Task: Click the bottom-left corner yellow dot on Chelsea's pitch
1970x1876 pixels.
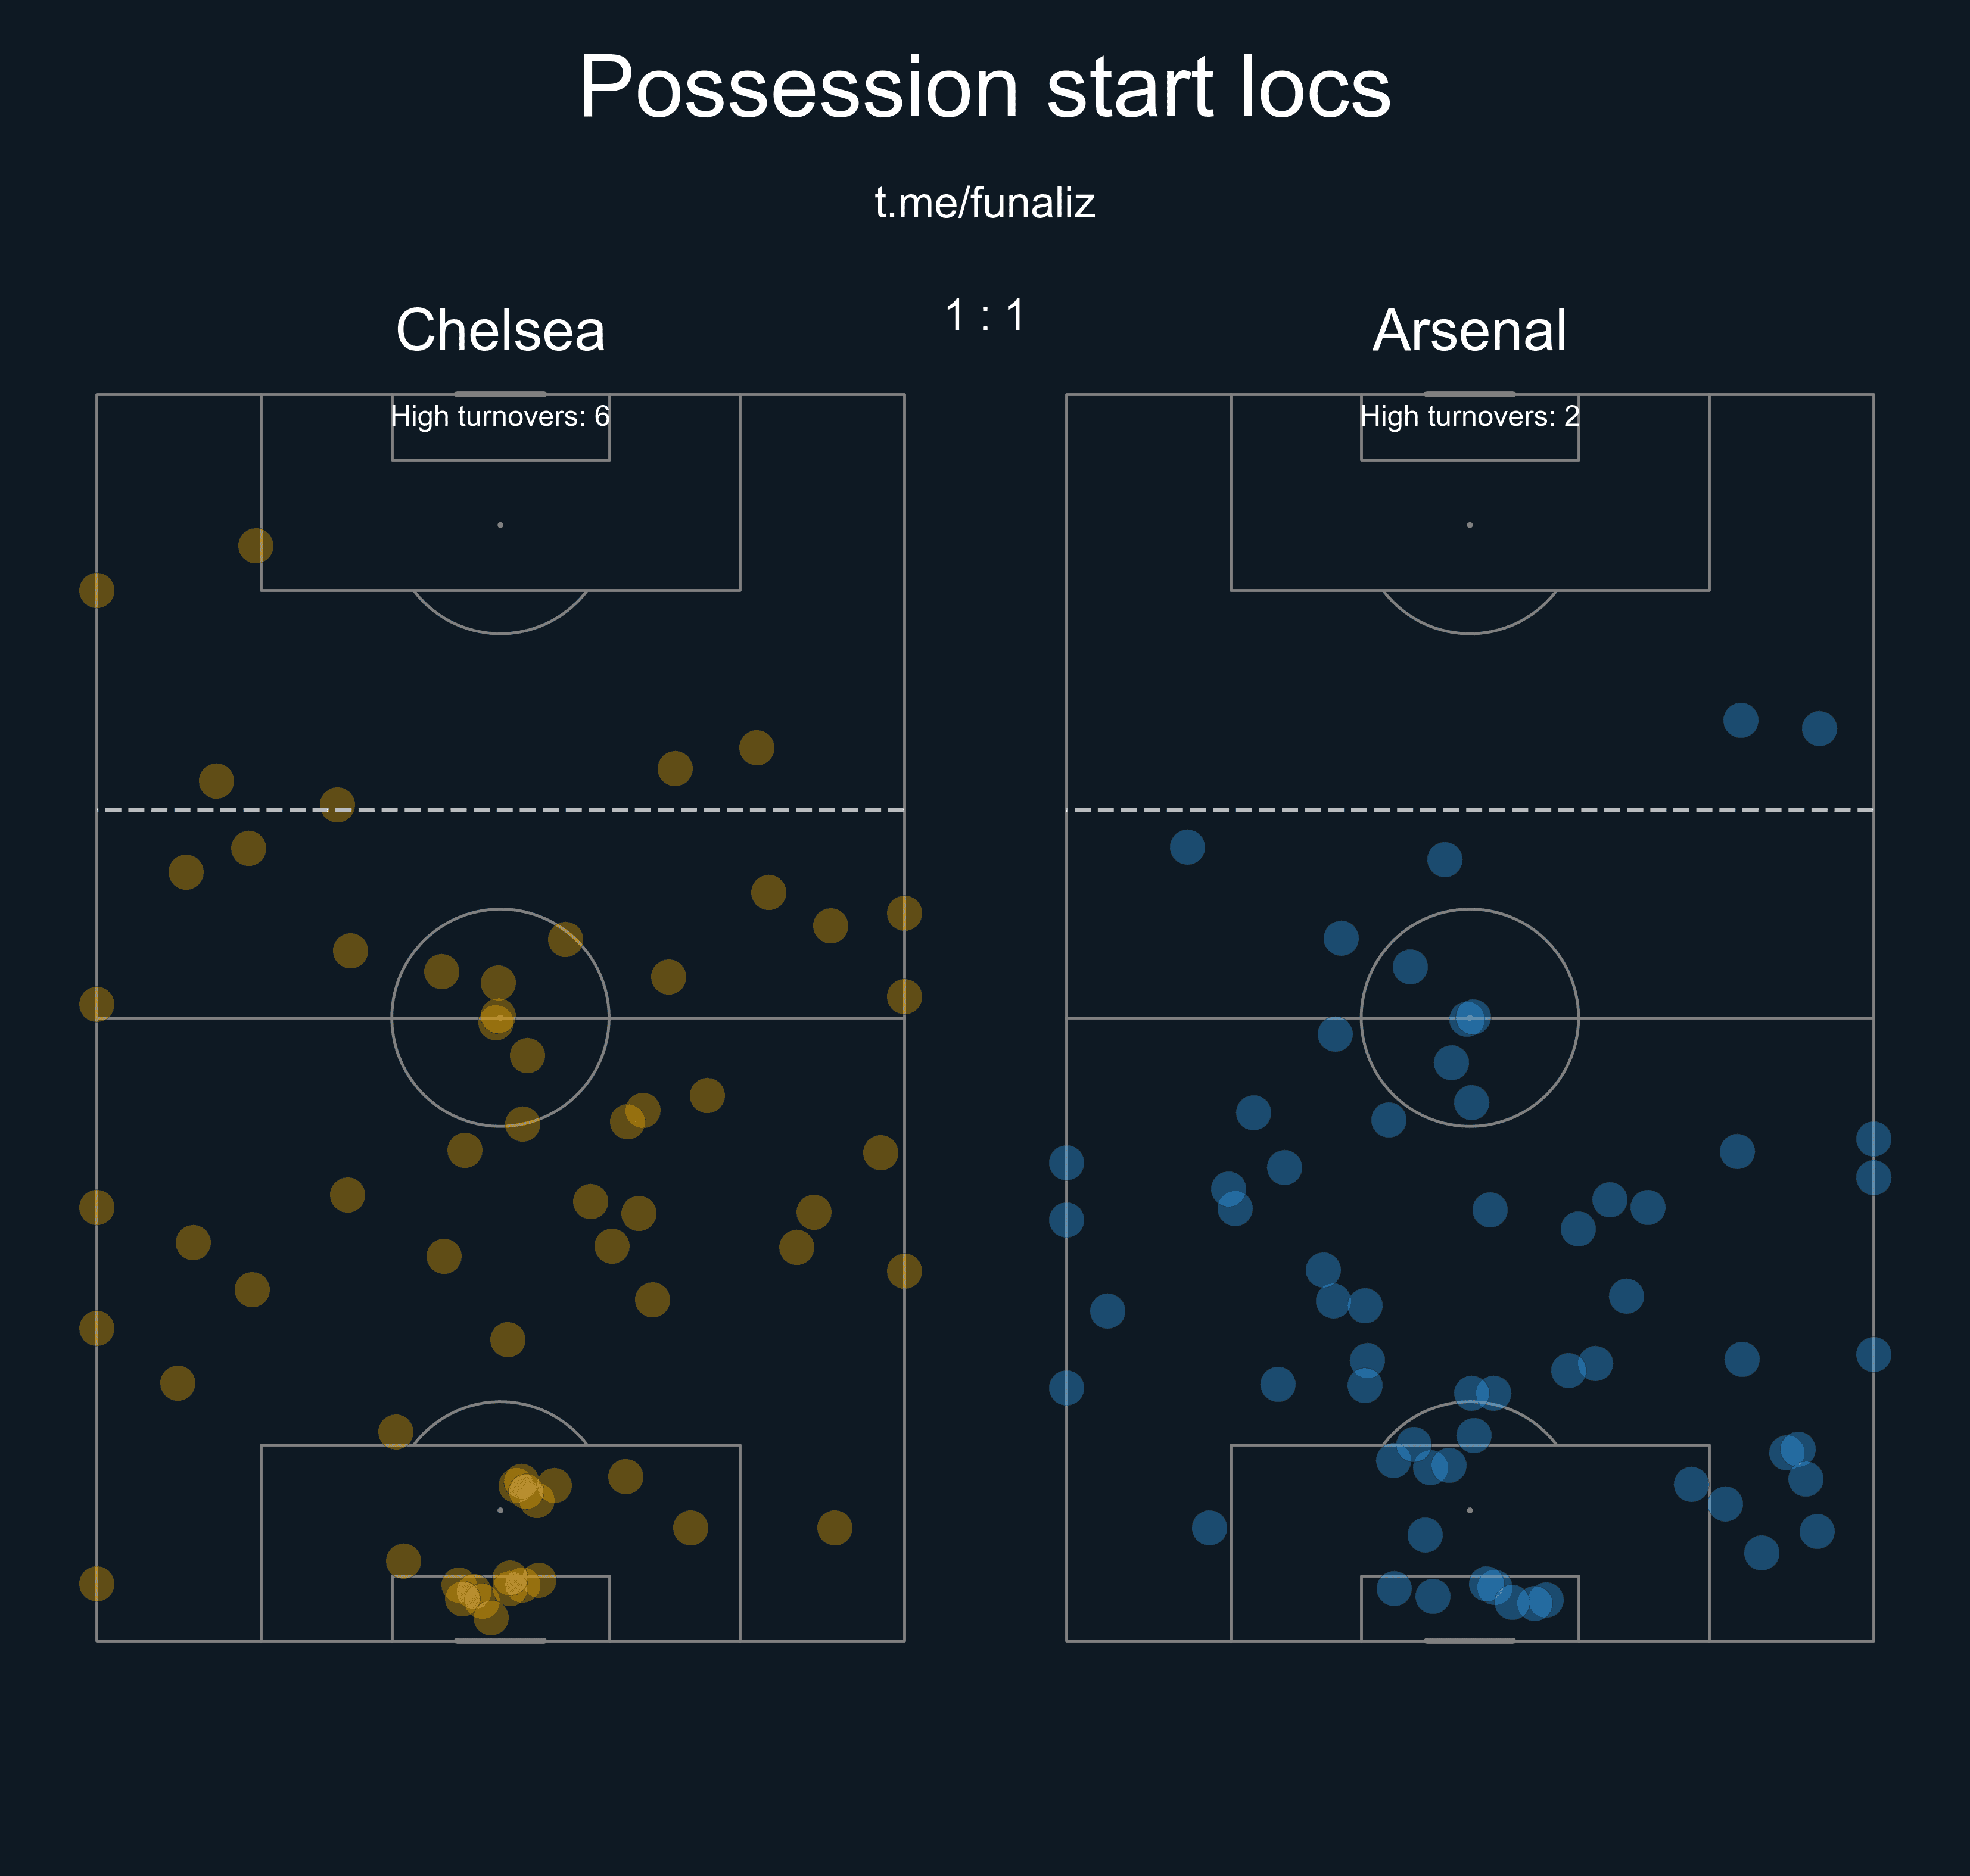Action: pos(97,1584)
